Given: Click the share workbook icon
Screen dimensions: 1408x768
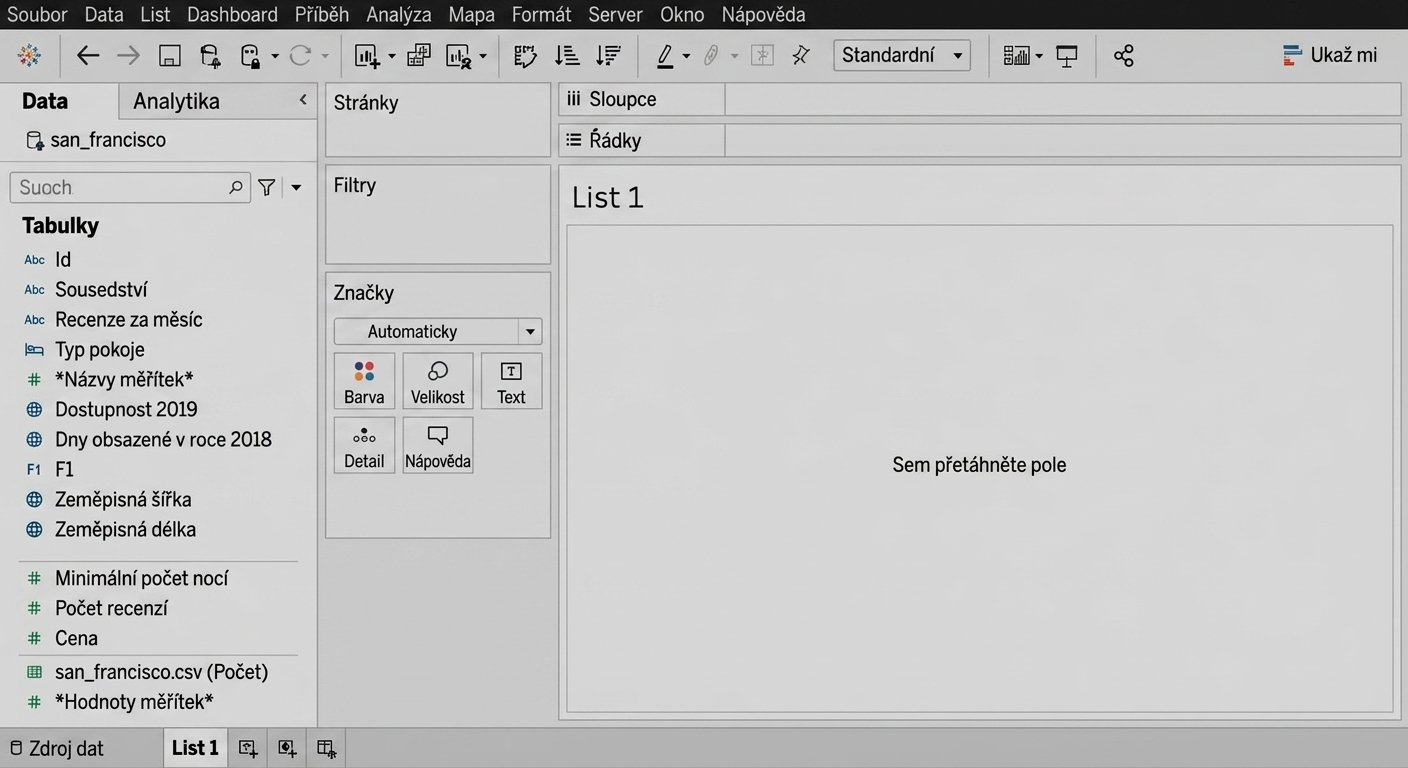Looking at the screenshot, I should (1124, 56).
